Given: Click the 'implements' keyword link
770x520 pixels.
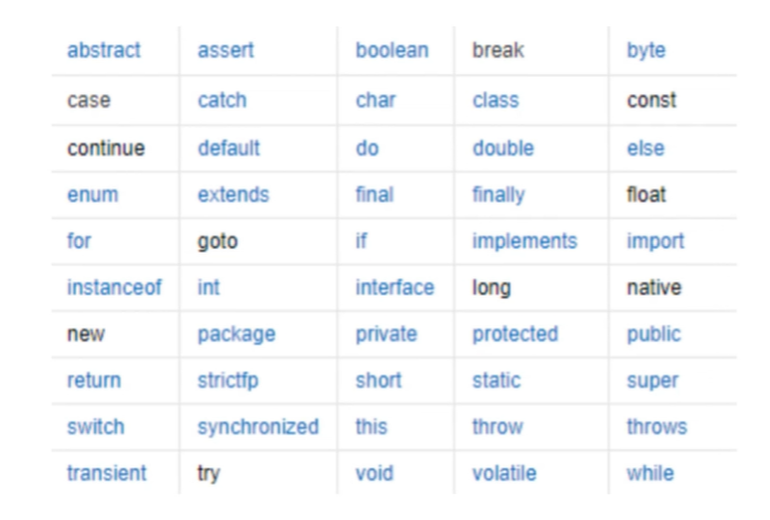Looking at the screenshot, I should pos(524,242).
